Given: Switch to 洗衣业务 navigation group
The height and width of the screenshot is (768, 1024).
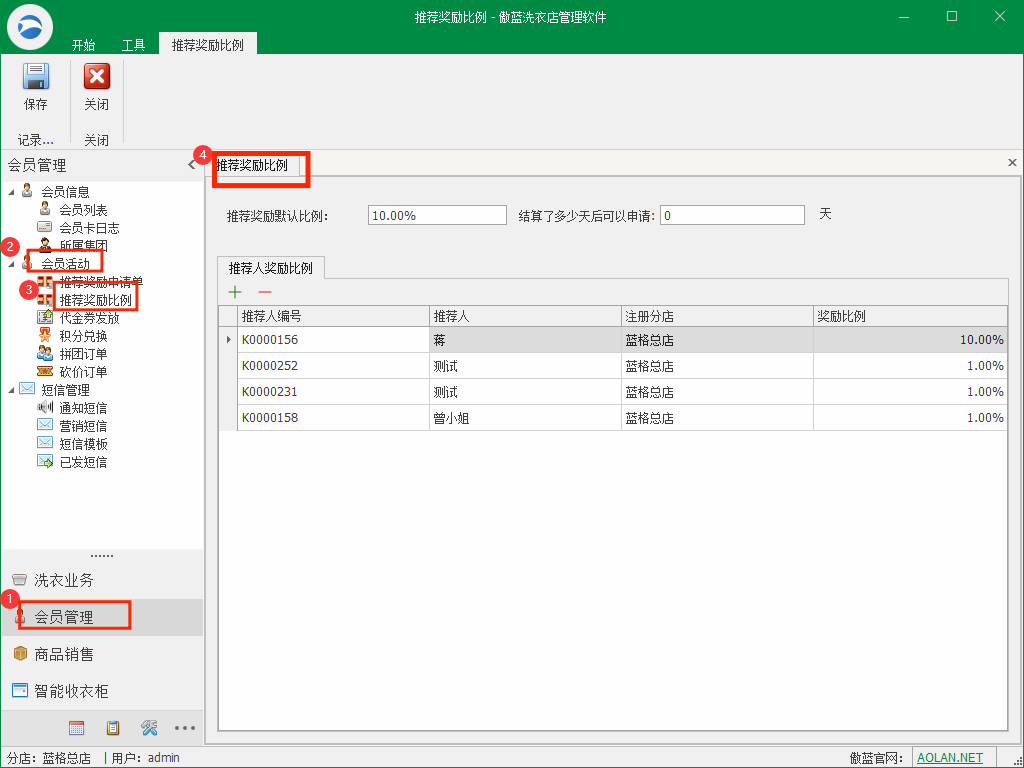Looking at the screenshot, I should click(102, 580).
